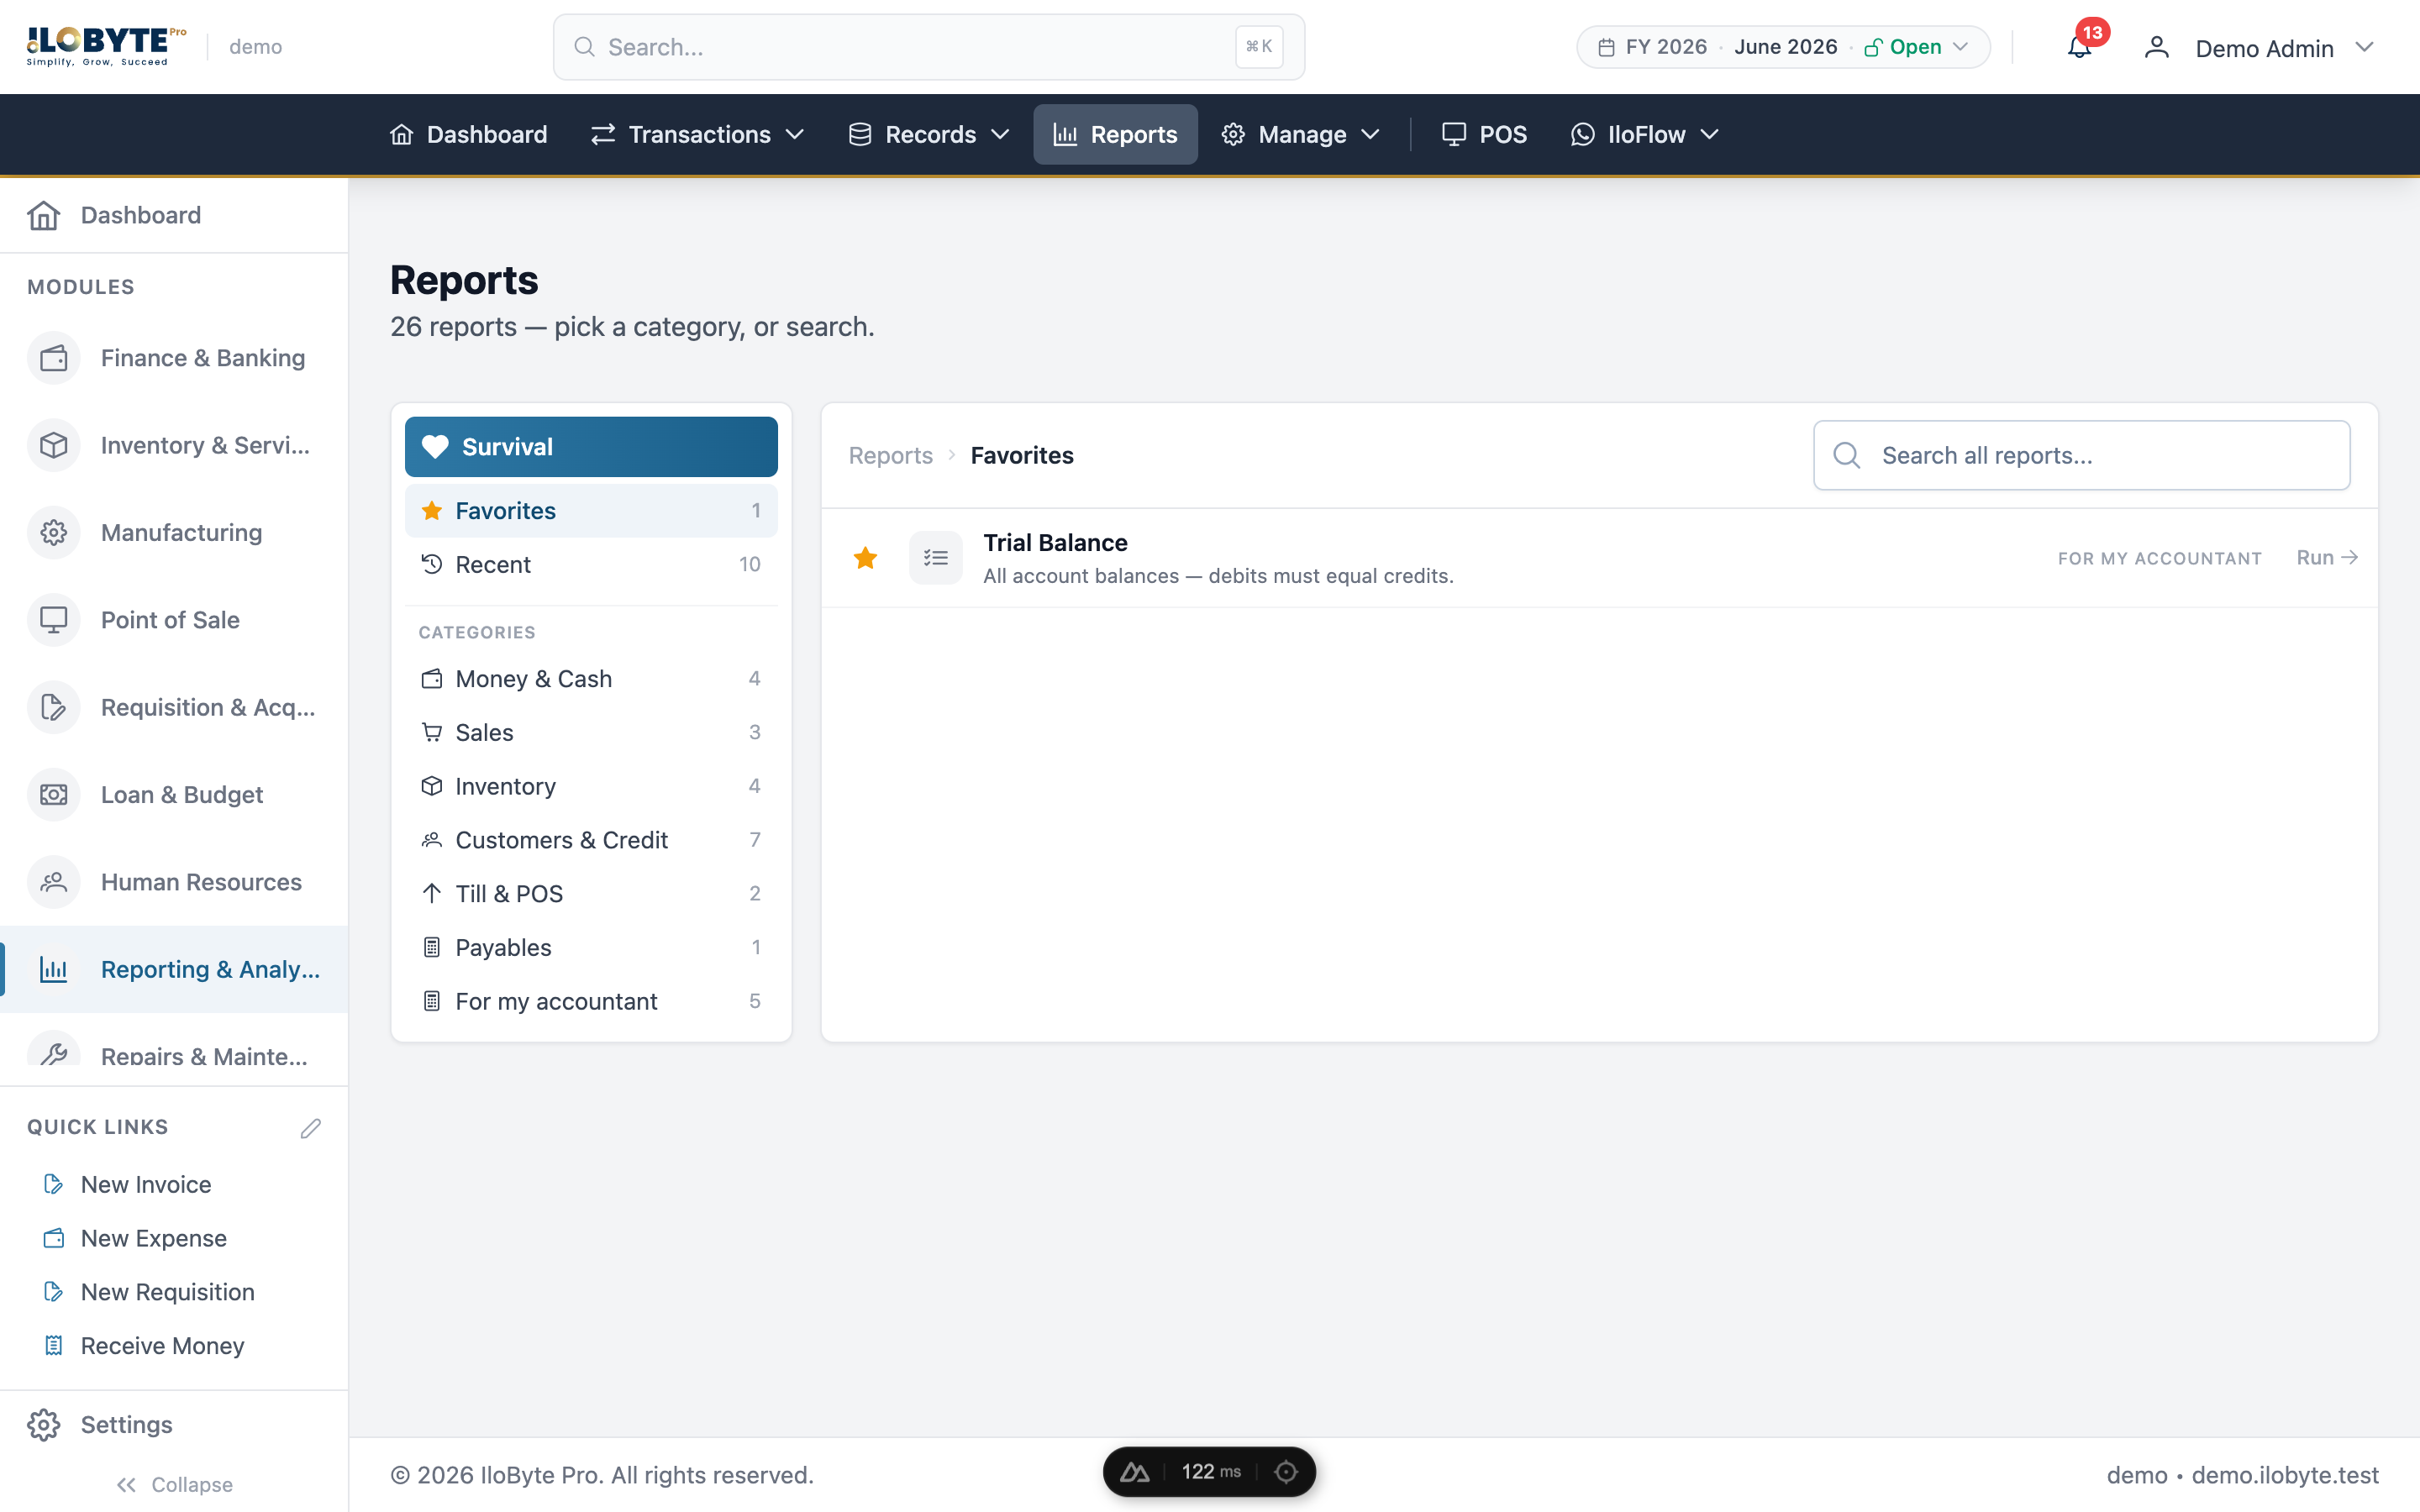2420x1512 pixels.
Task: Unfavorite Trial Balance via the star
Action: pyautogui.click(x=865, y=558)
